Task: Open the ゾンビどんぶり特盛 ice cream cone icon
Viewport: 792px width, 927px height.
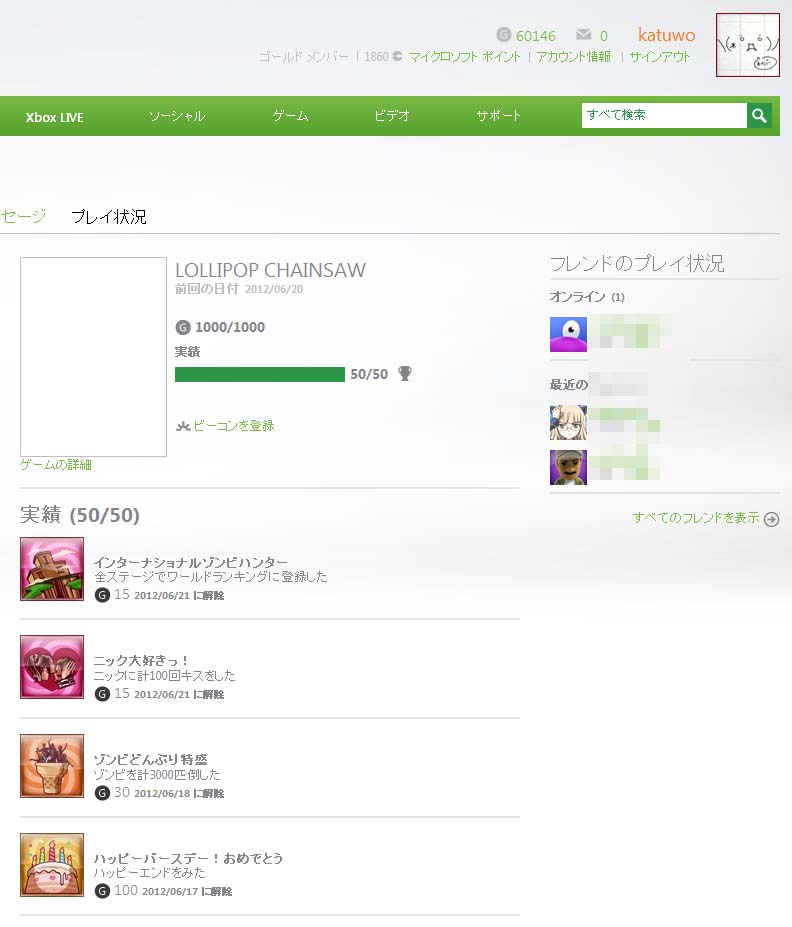Action: [52, 766]
